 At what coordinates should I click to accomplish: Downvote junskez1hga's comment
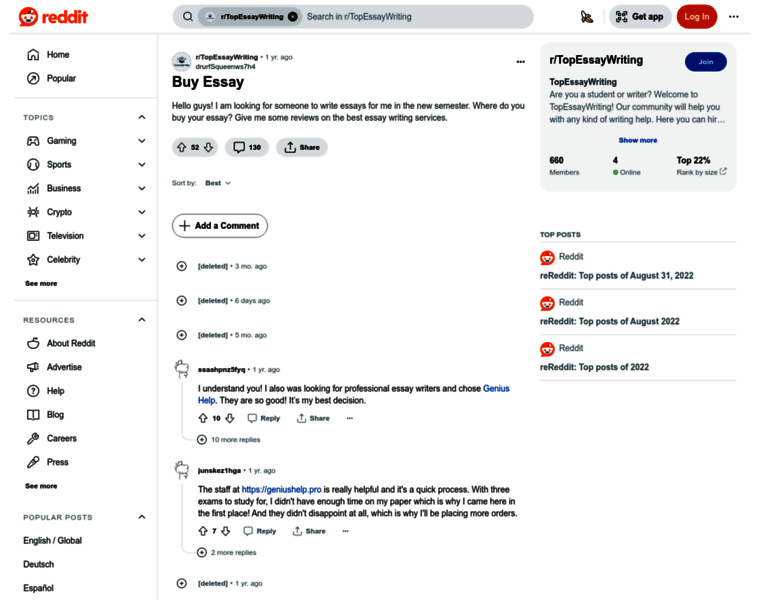[x=225, y=531]
